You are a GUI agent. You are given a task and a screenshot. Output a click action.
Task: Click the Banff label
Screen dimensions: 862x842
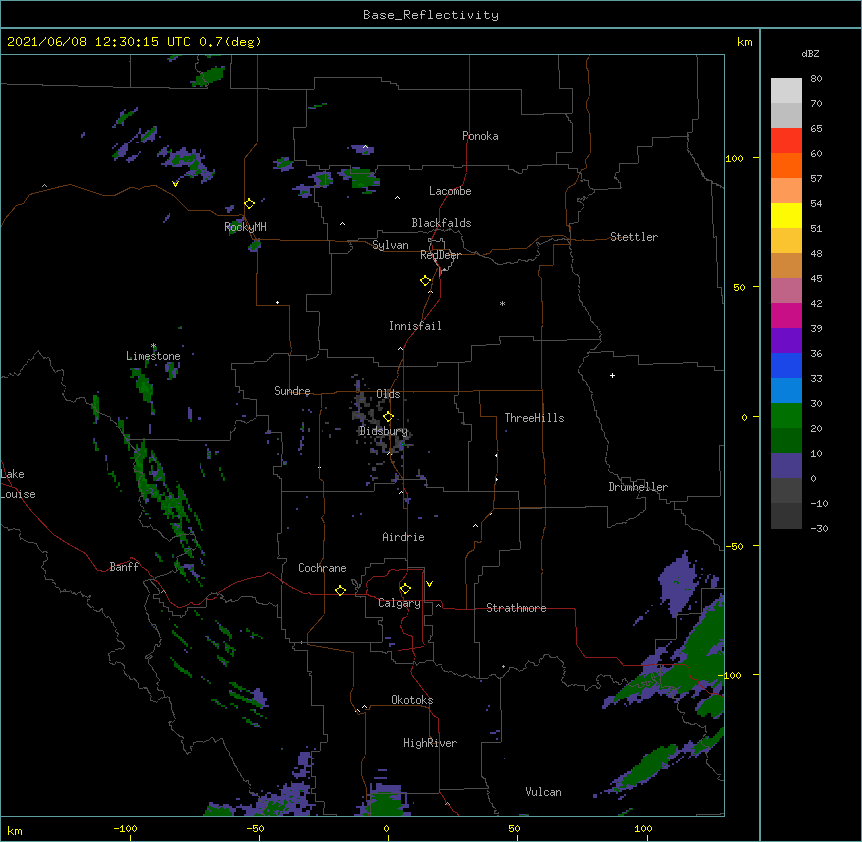coord(124,567)
